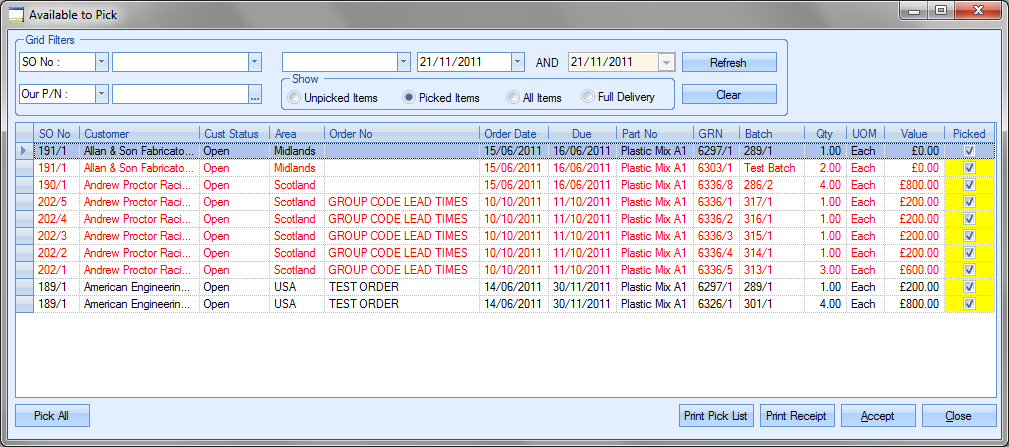Select the Unpicked Items radio button
This screenshot has height=447, width=1009.
(294, 98)
